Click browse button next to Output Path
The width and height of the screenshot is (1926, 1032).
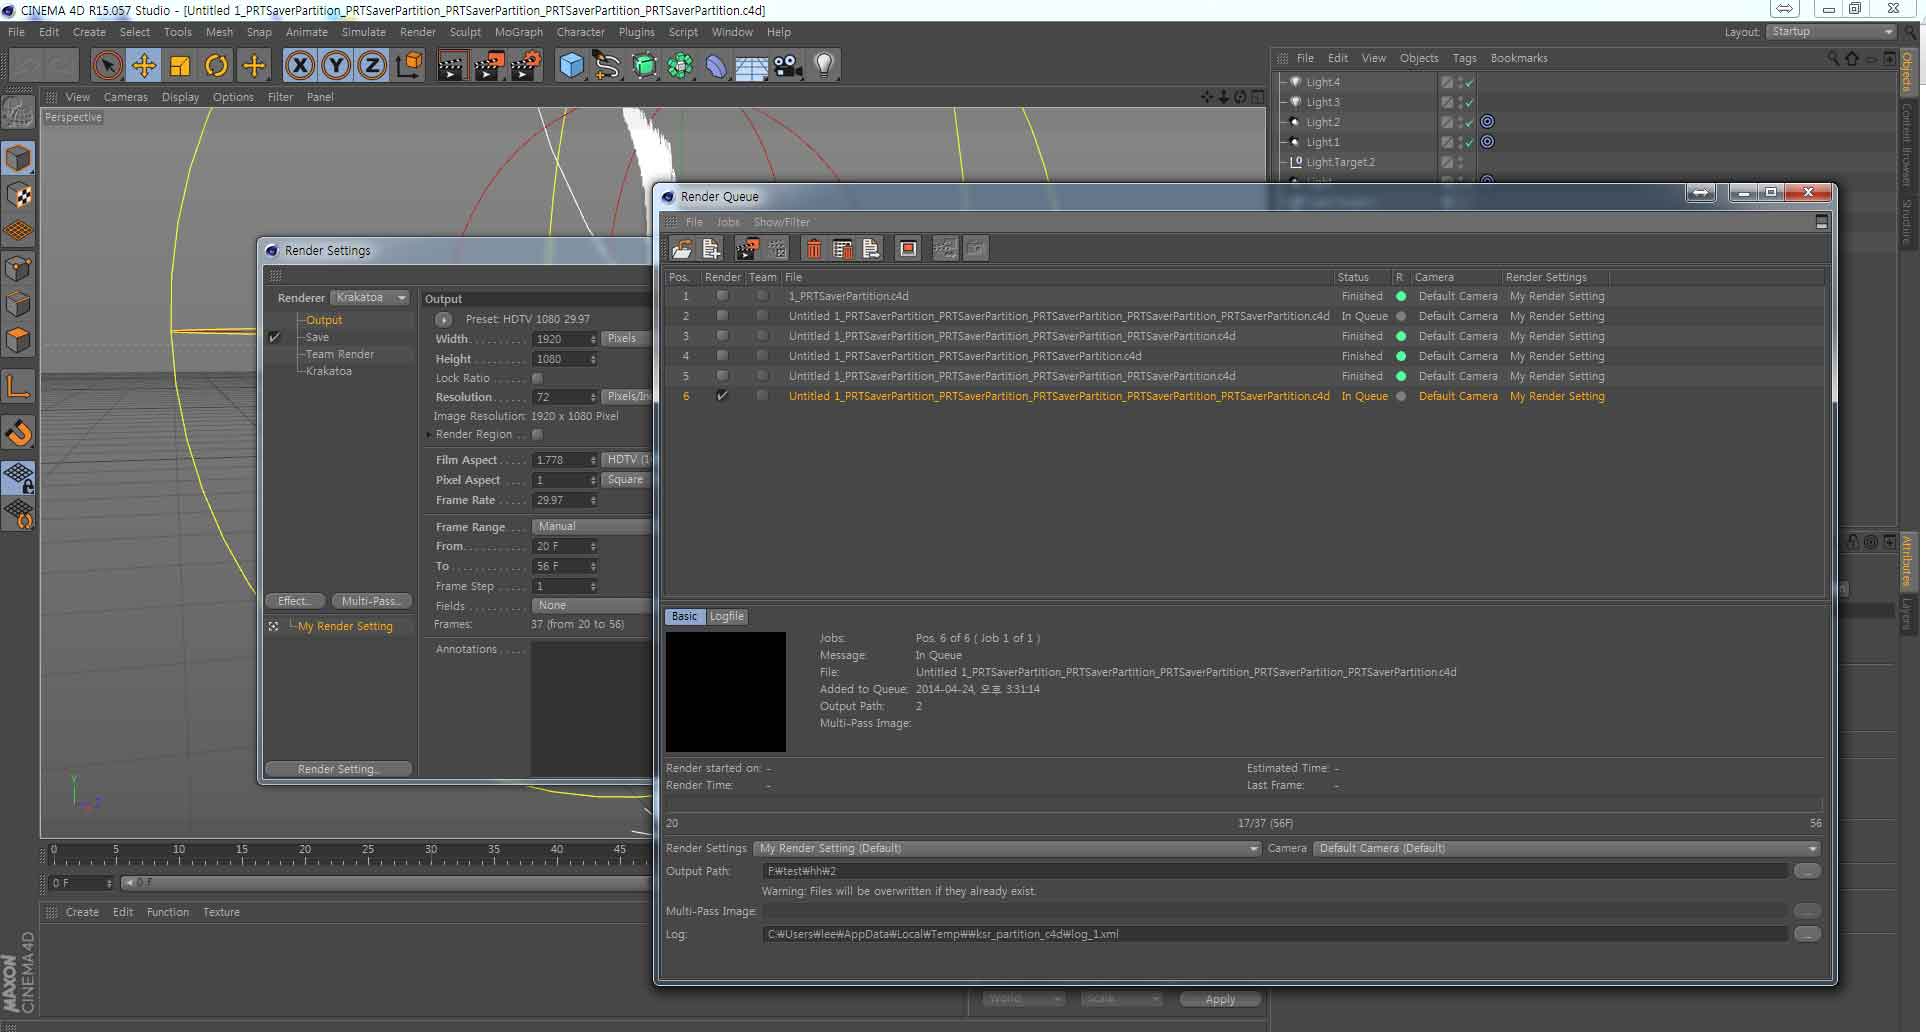(x=1807, y=871)
